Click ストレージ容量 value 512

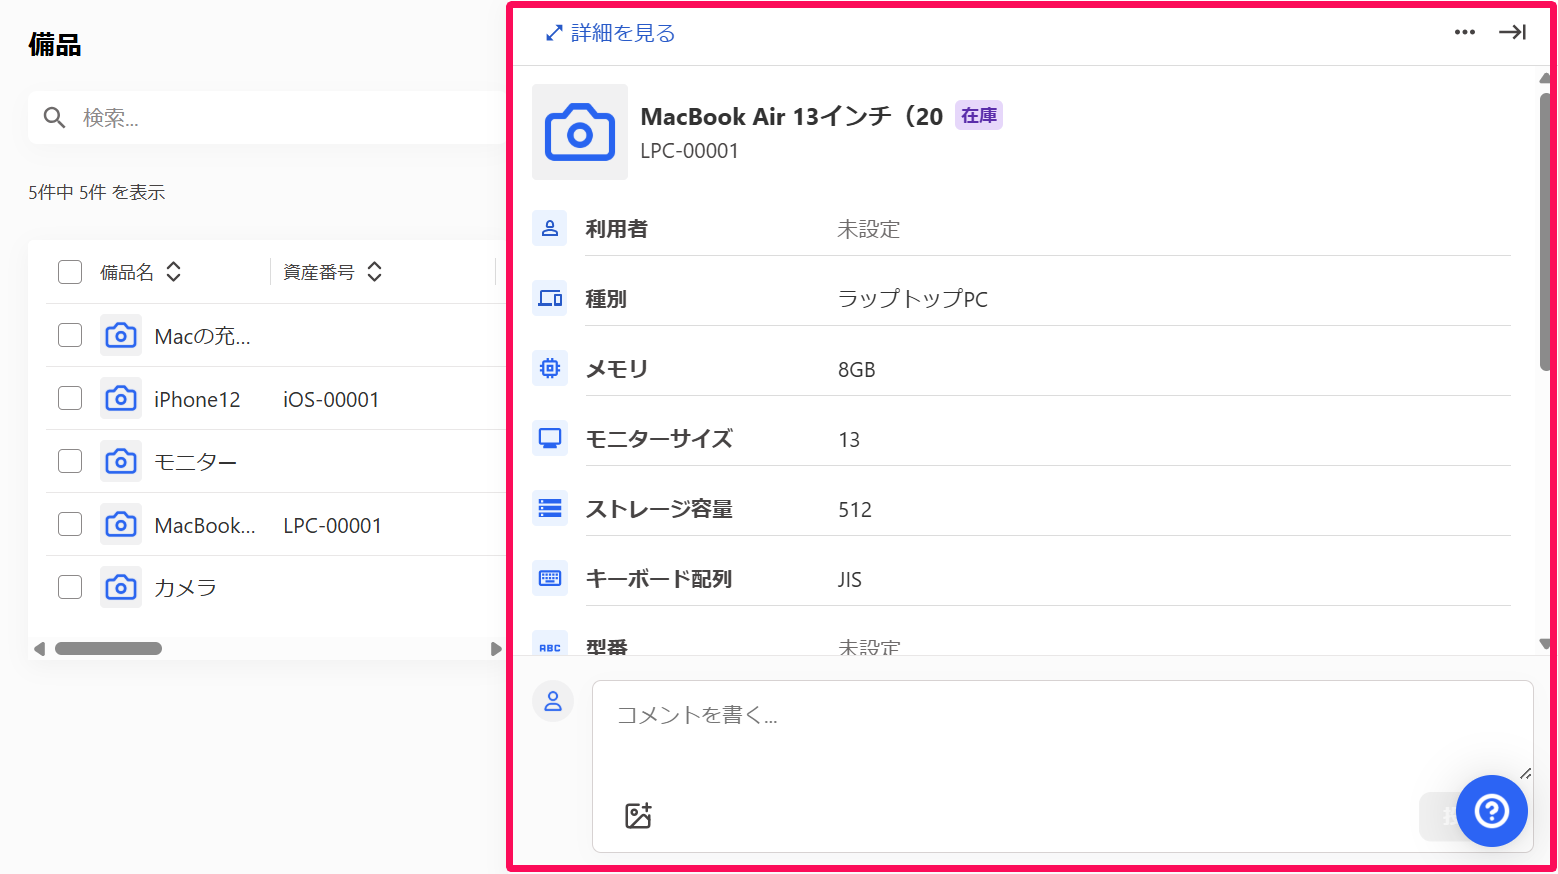pos(855,509)
